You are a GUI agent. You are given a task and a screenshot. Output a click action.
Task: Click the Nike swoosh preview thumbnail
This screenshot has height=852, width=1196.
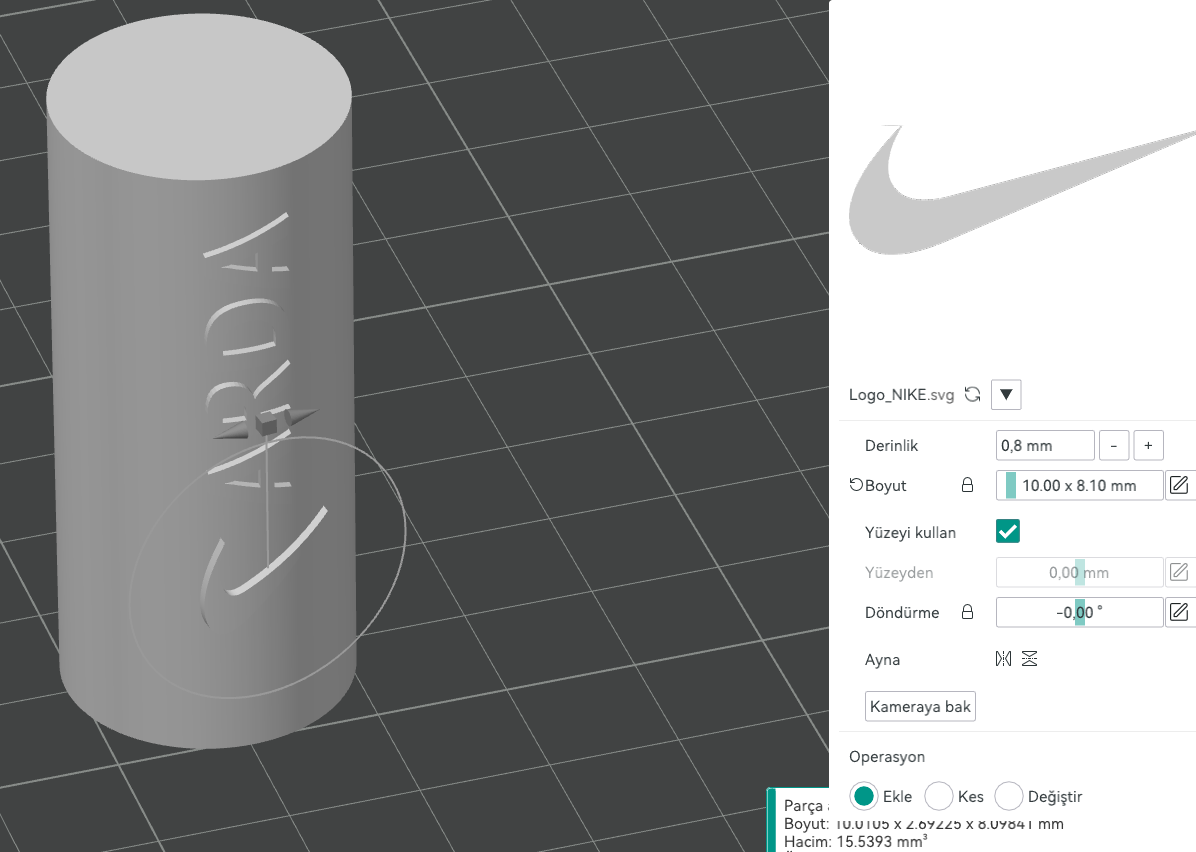click(x=1020, y=192)
